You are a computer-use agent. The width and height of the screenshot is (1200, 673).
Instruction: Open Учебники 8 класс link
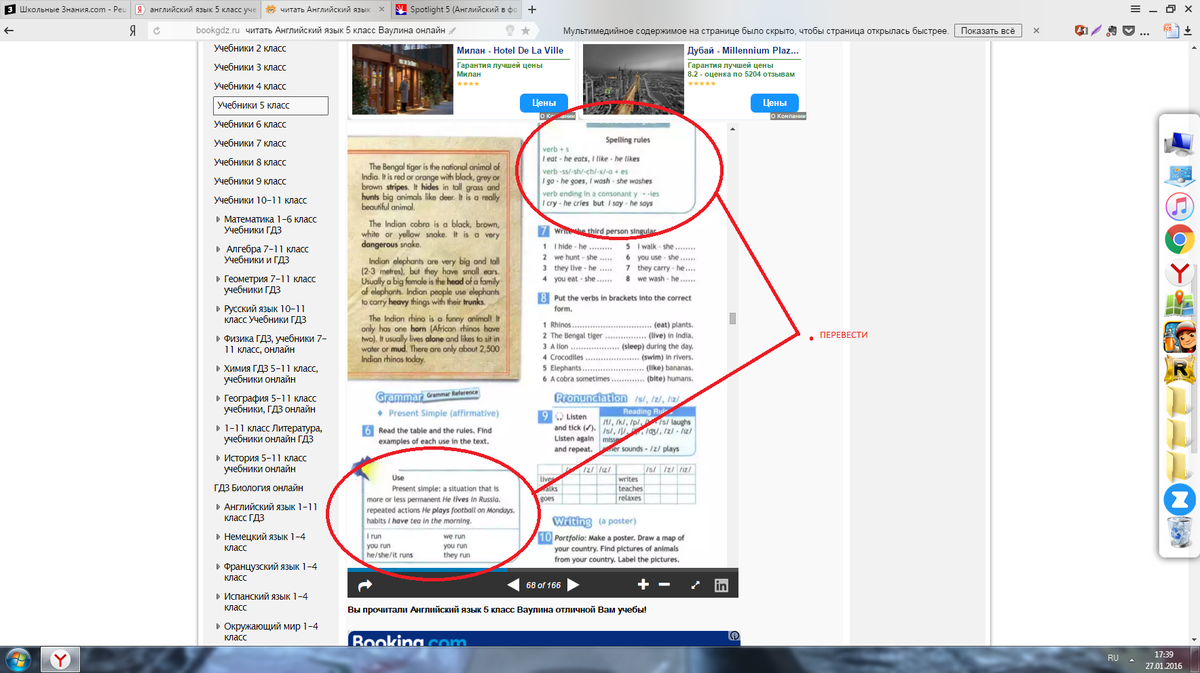tap(250, 162)
